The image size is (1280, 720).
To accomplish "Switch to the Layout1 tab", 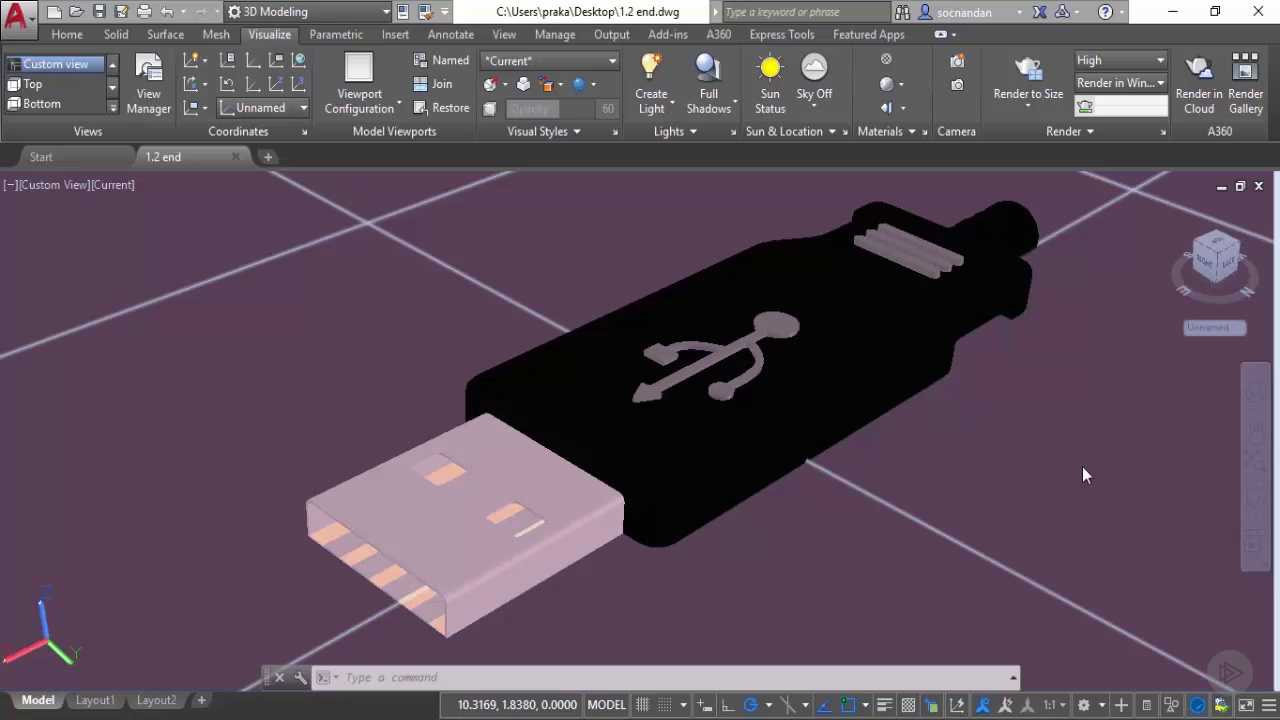I will (95, 700).
